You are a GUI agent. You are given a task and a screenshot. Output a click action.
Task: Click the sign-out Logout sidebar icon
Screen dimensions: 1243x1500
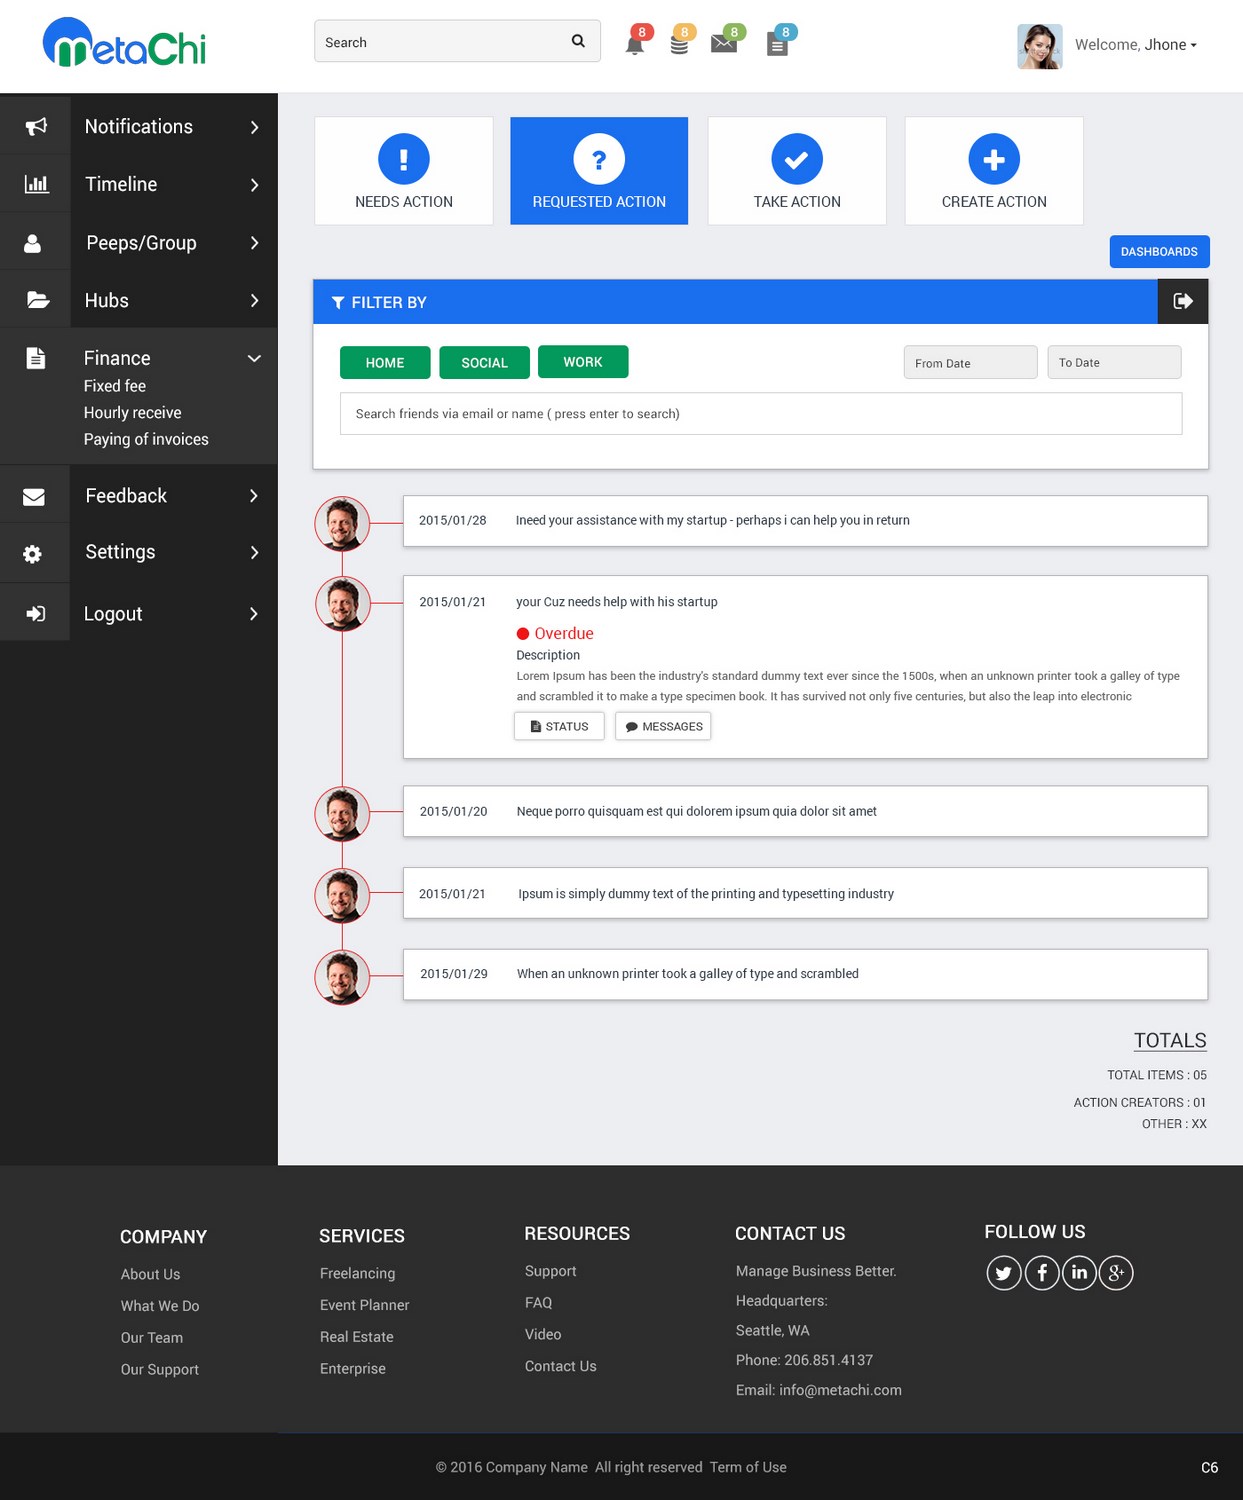36,613
